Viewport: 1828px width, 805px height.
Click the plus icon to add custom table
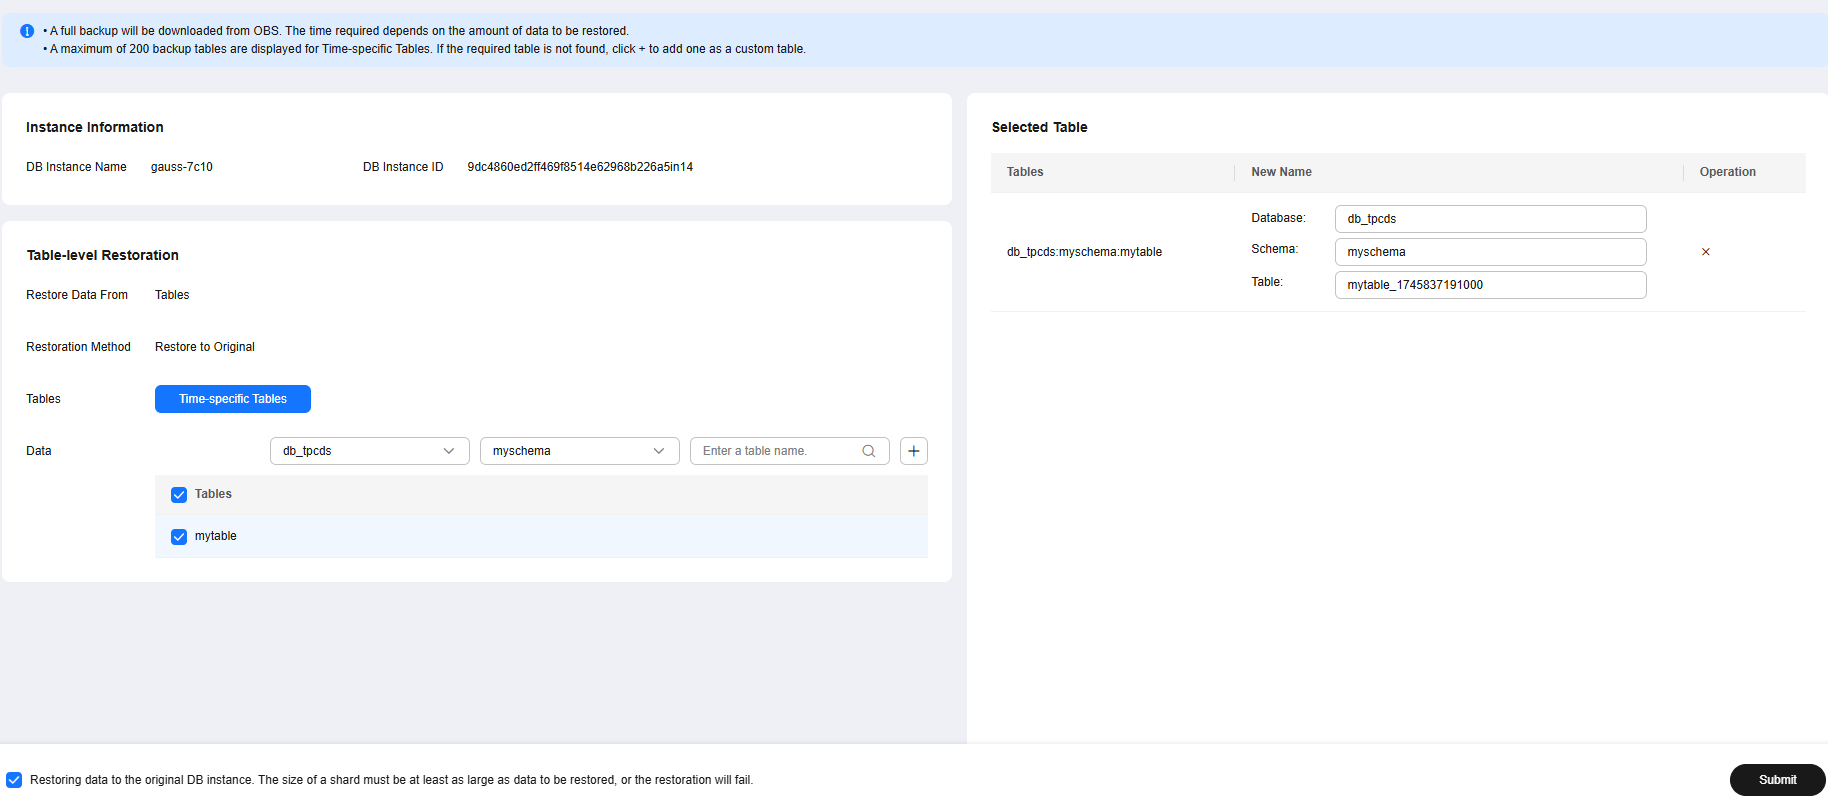click(x=914, y=451)
